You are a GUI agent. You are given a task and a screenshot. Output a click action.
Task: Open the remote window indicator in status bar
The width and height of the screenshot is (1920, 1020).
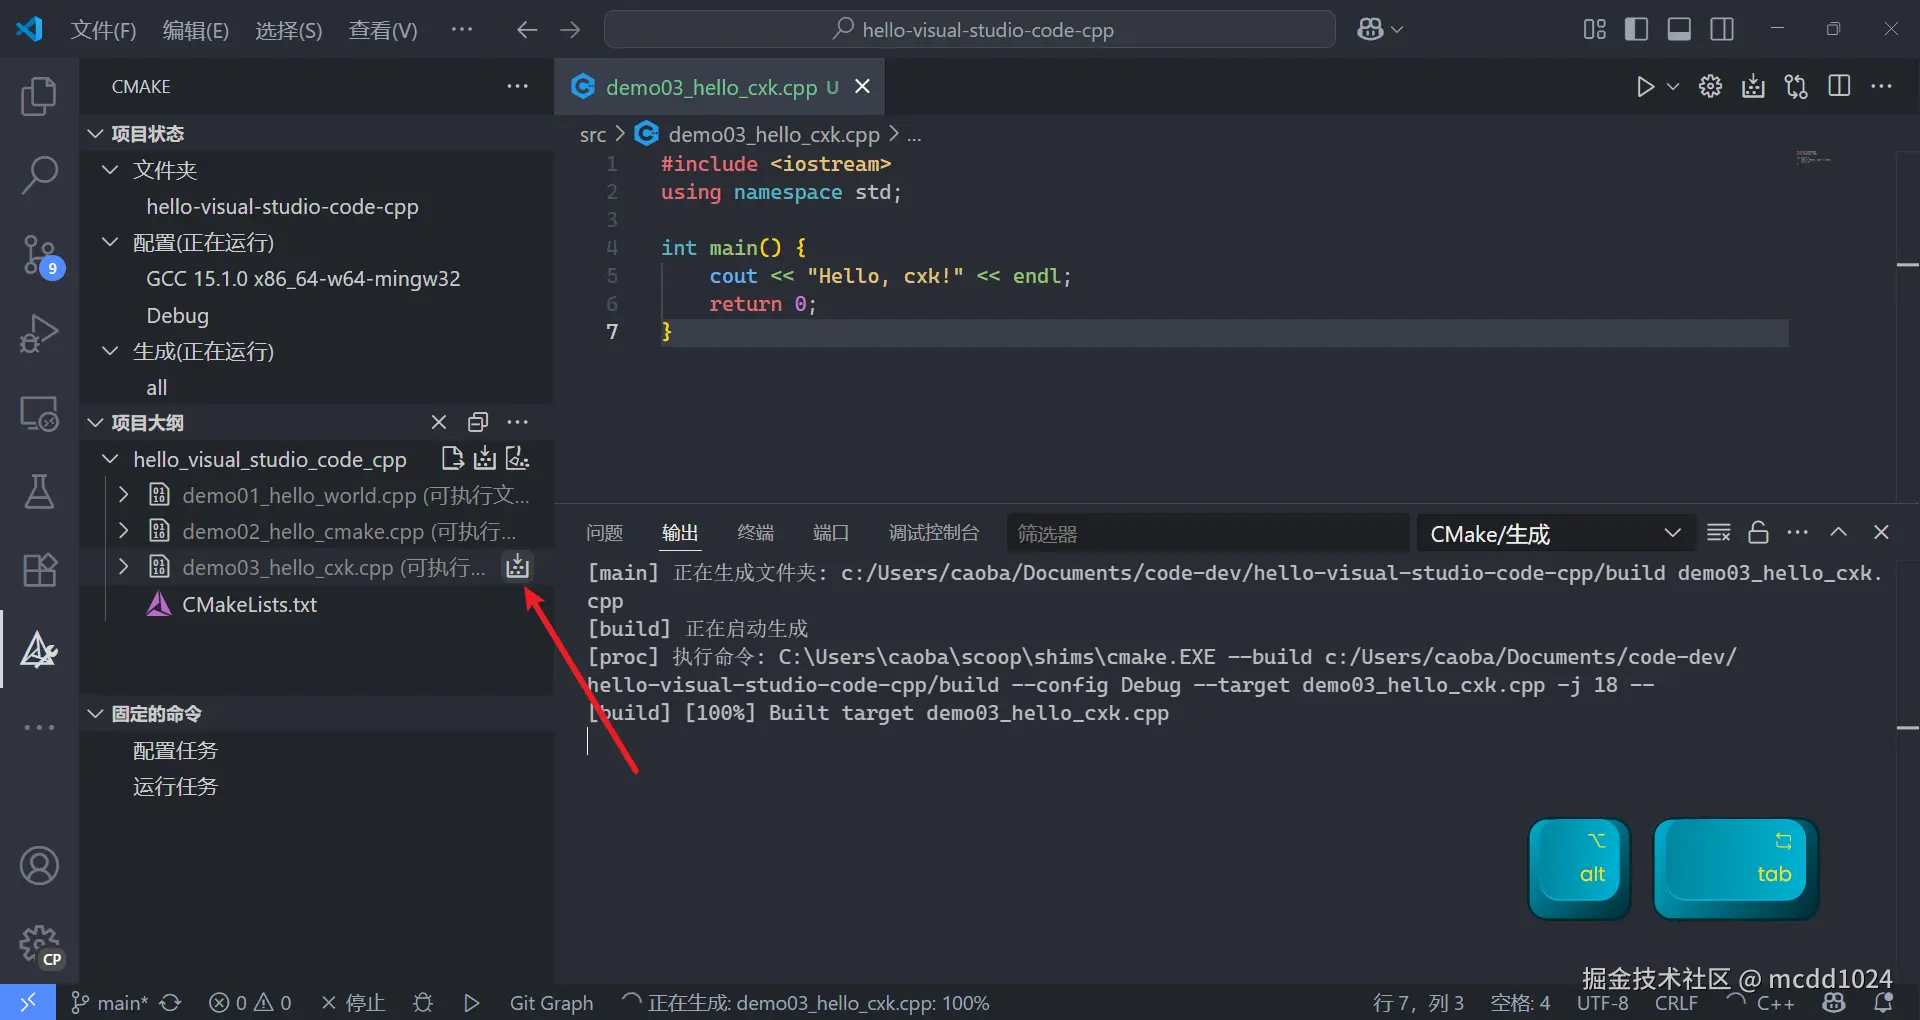(x=28, y=1002)
